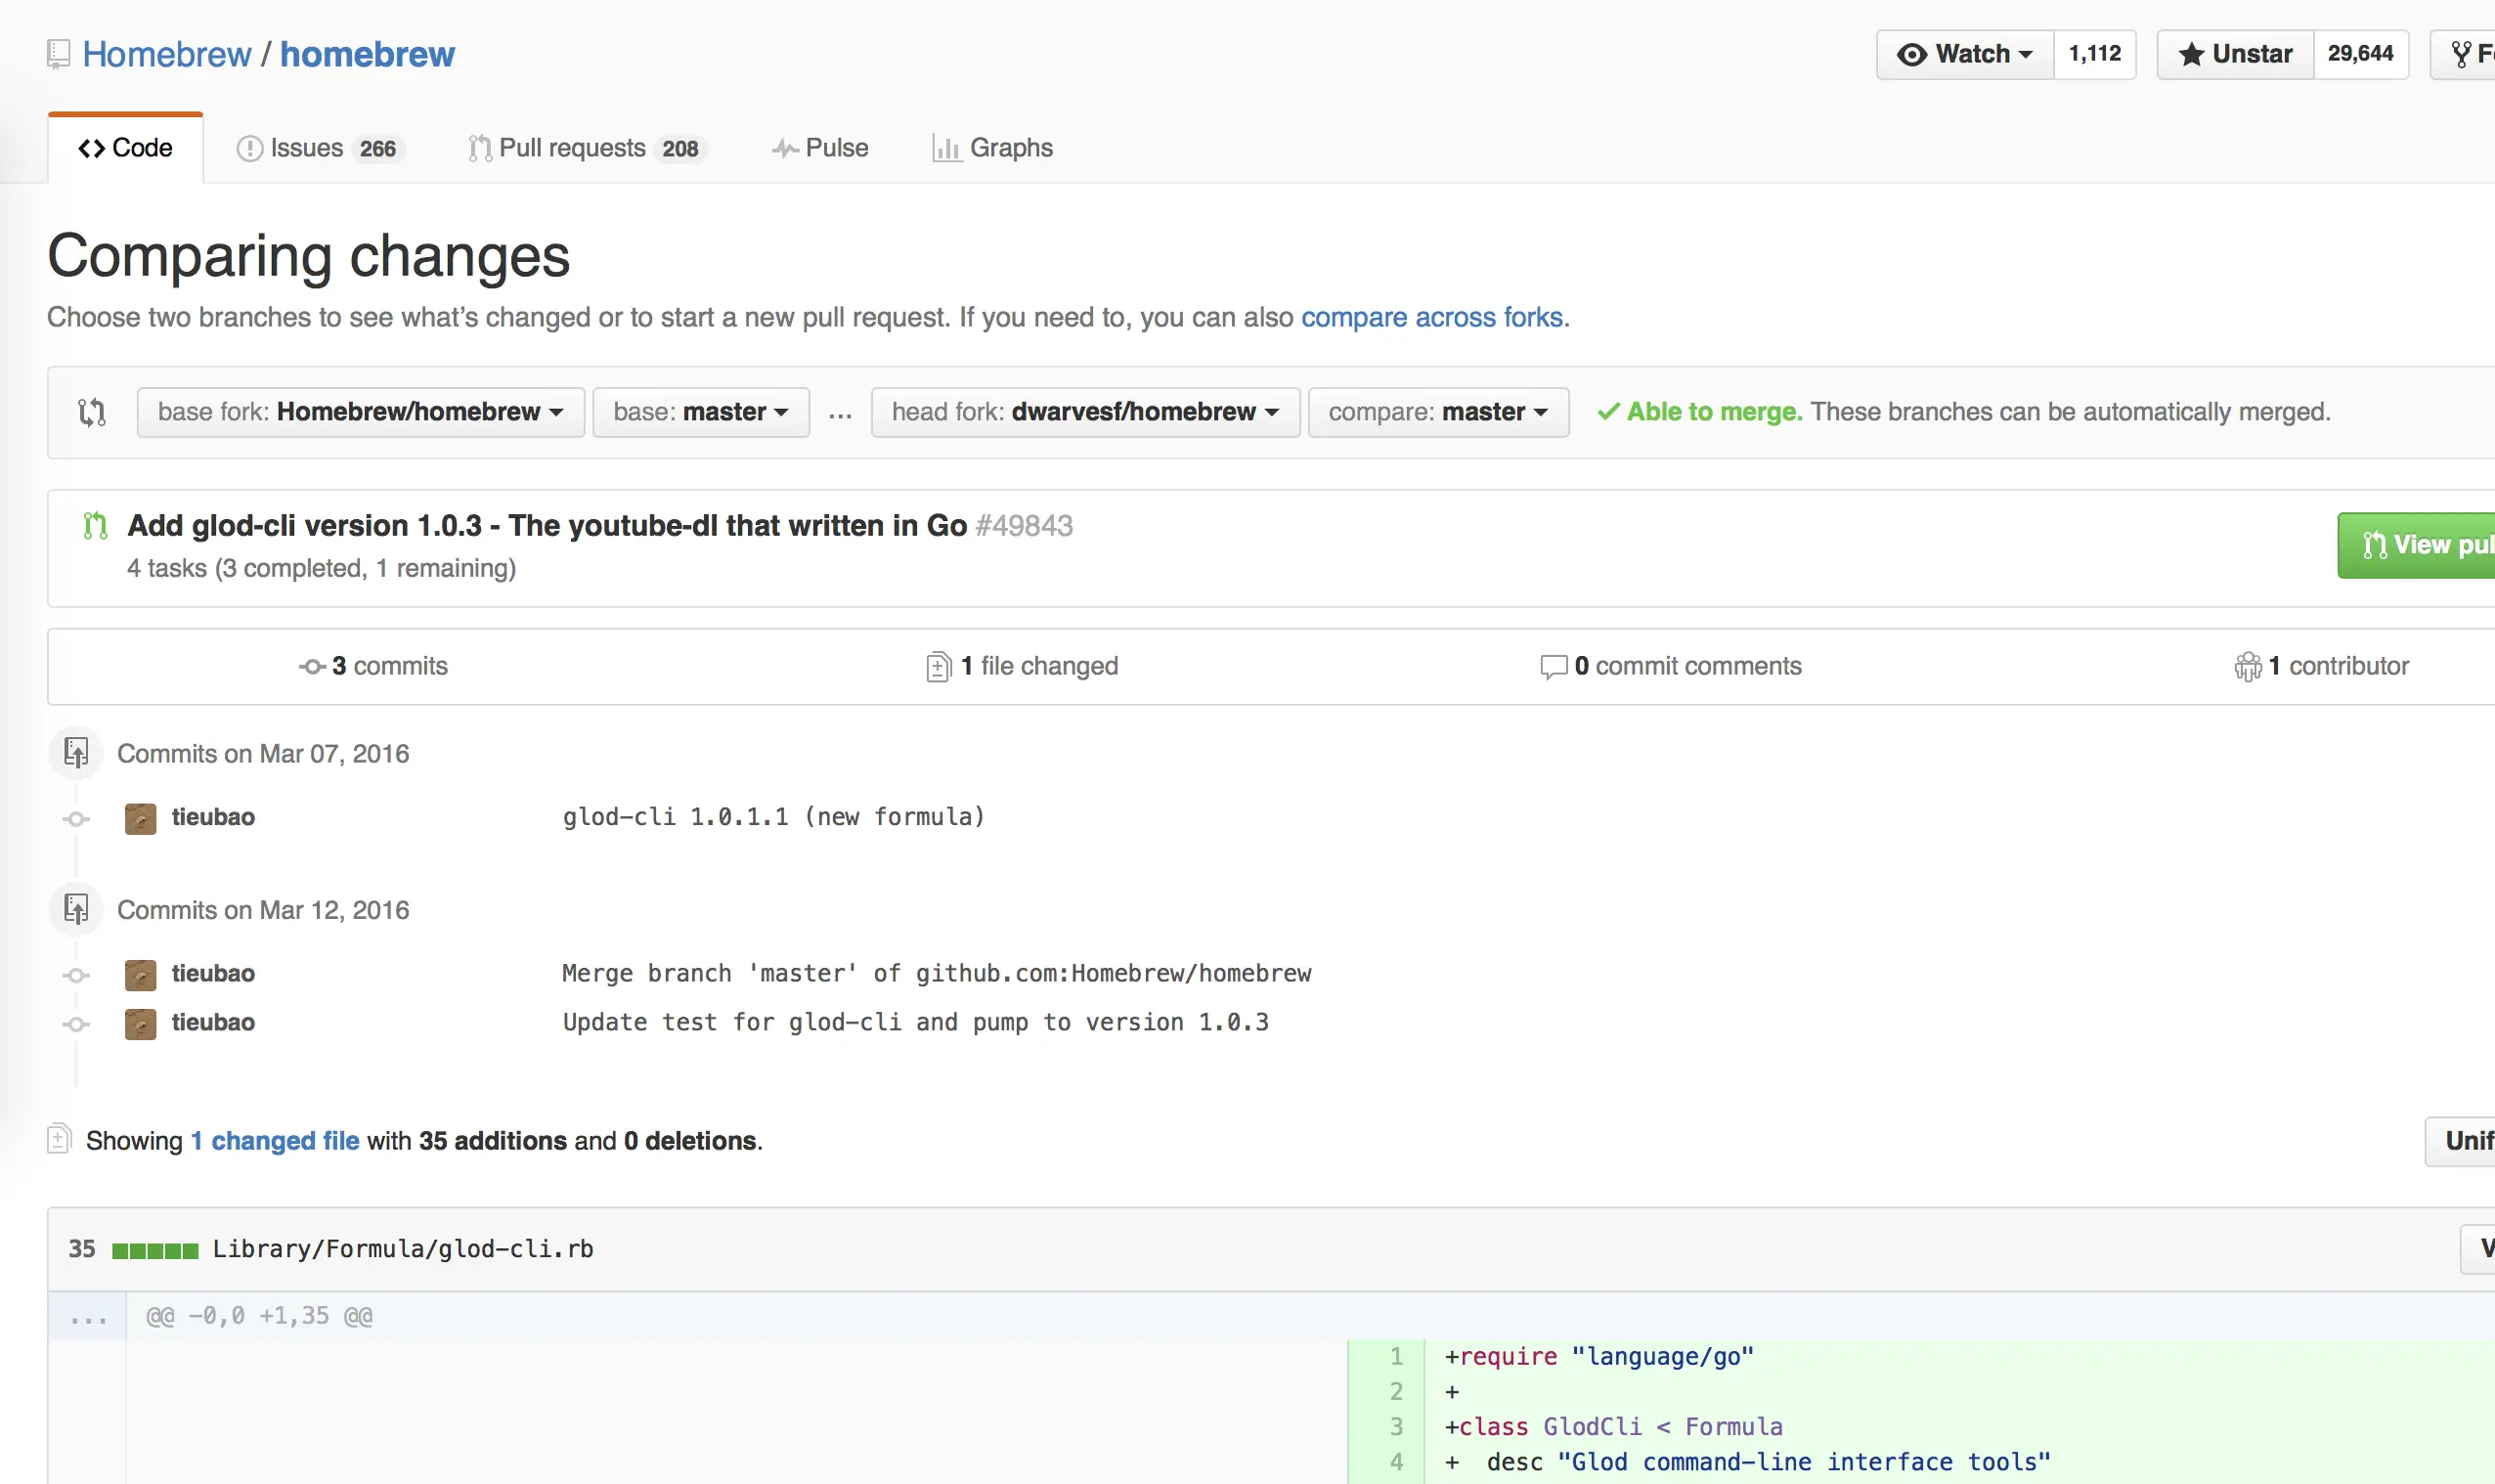Click the Issues tab exclamation icon
The height and width of the screenshot is (1484, 2495).
(x=250, y=149)
